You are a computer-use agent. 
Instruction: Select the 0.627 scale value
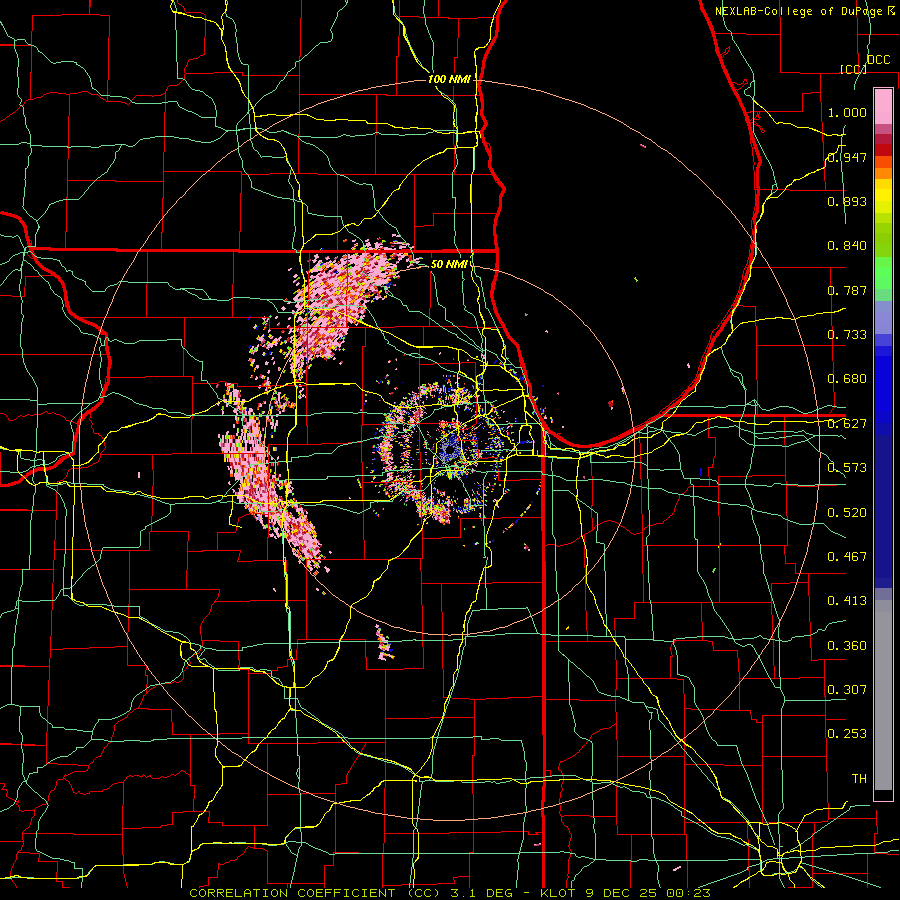(847, 424)
